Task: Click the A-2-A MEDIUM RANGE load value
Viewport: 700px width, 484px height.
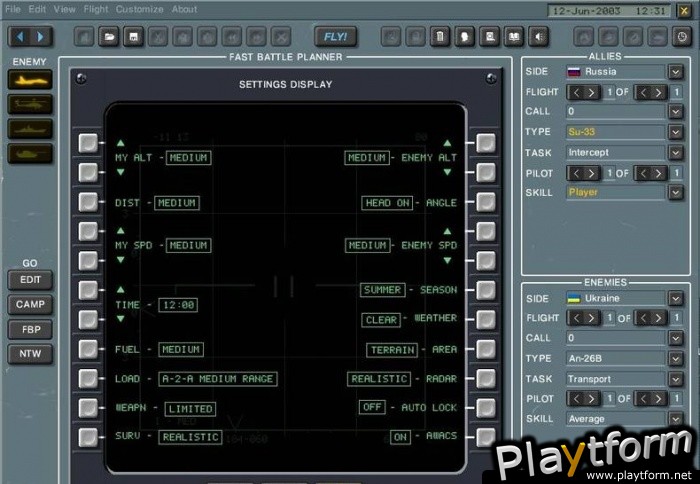Action: point(218,379)
